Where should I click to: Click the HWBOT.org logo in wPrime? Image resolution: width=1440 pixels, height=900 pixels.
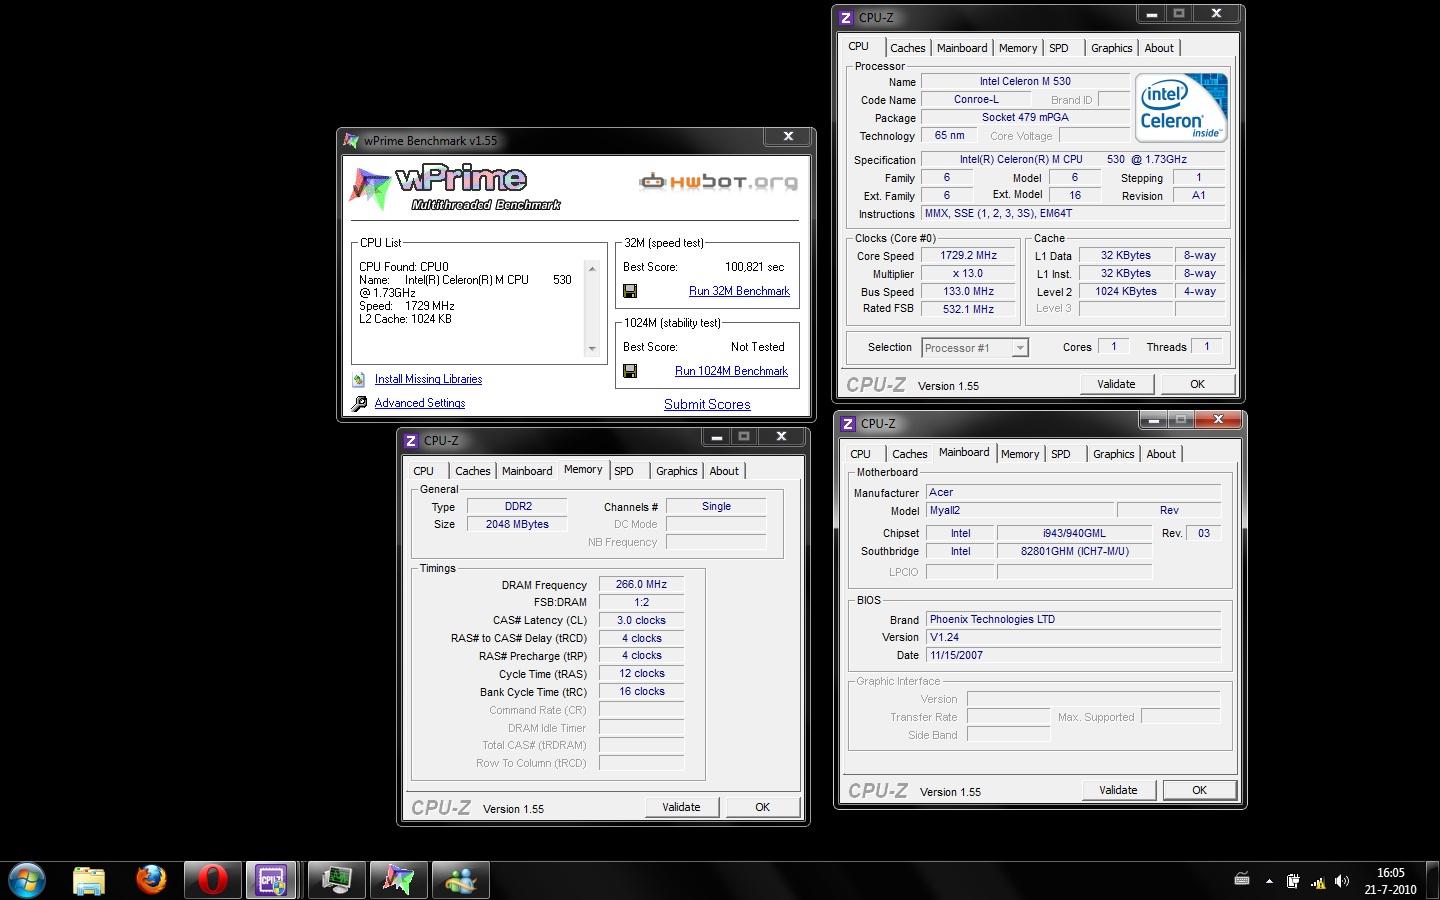click(x=718, y=182)
